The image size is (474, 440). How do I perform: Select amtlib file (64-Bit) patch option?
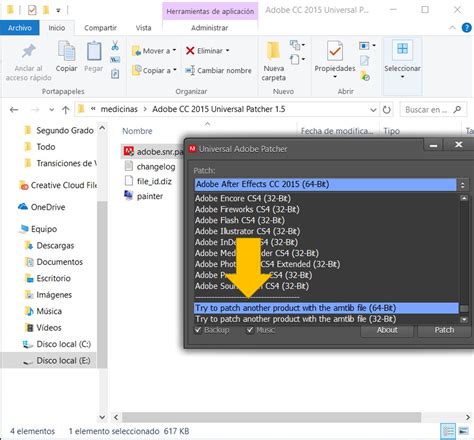coord(326,308)
